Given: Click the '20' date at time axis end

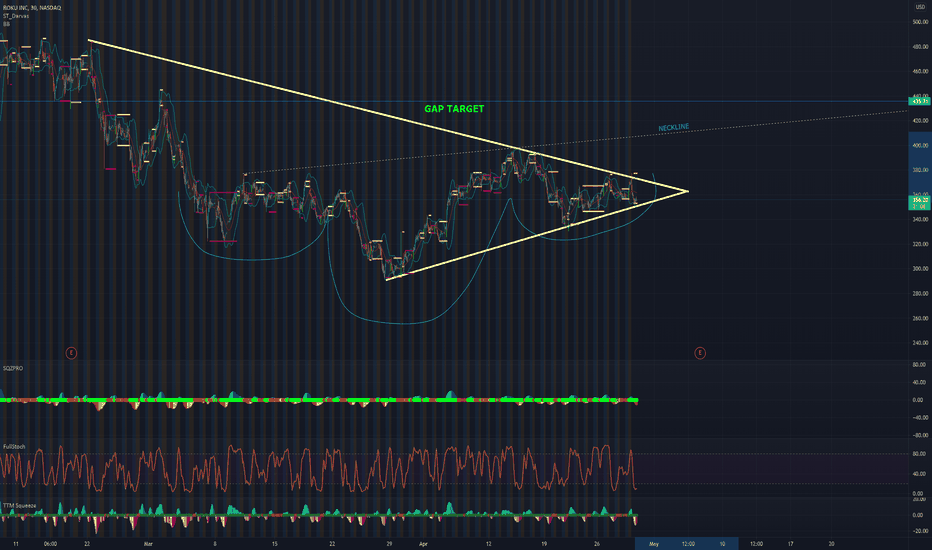Looking at the screenshot, I should coord(832,544).
